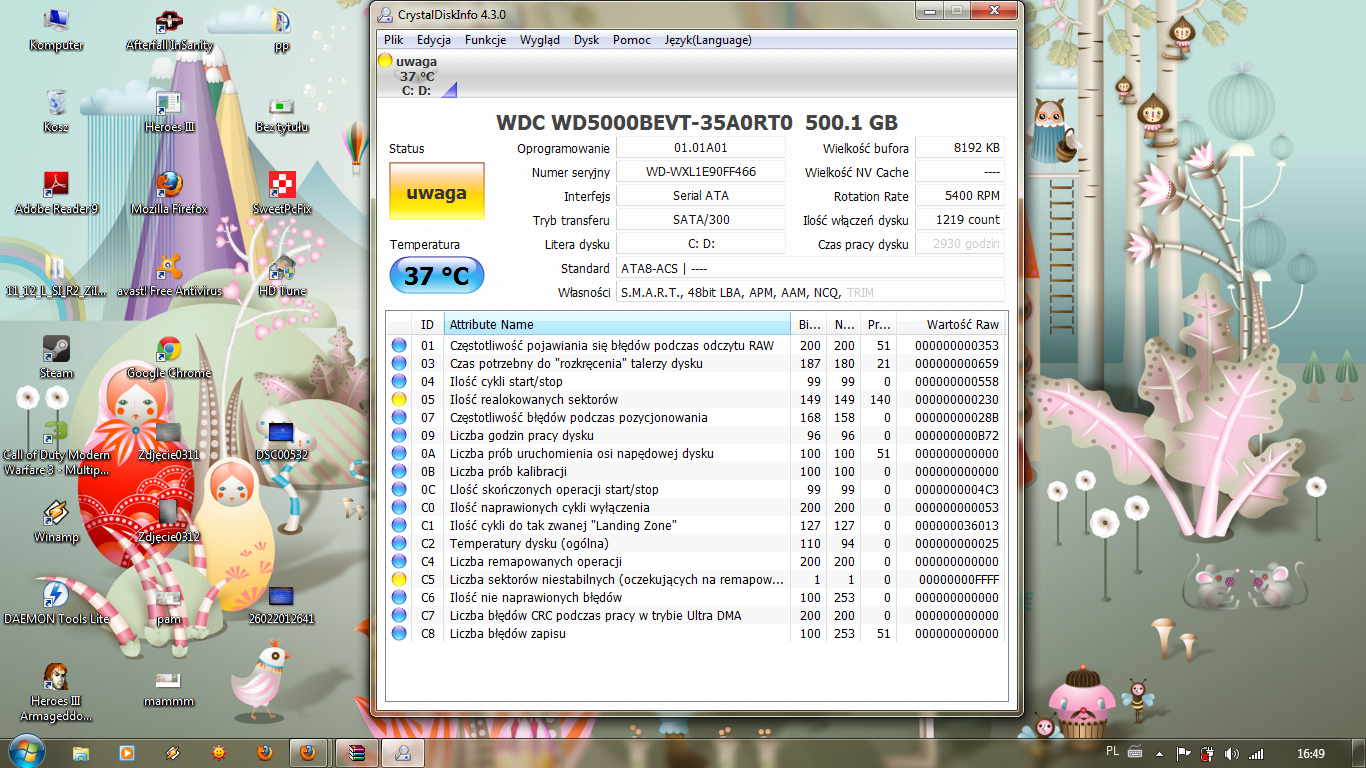Open the Wygląd menu
Screen dimensions: 1366x768
pyautogui.click(x=540, y=40)
